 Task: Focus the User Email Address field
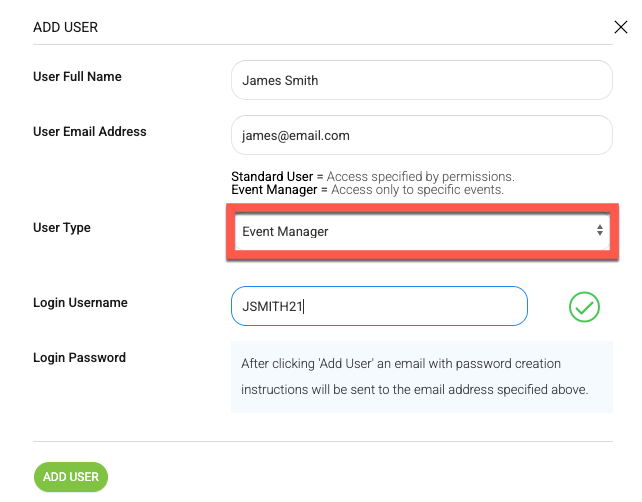(422, 135)
